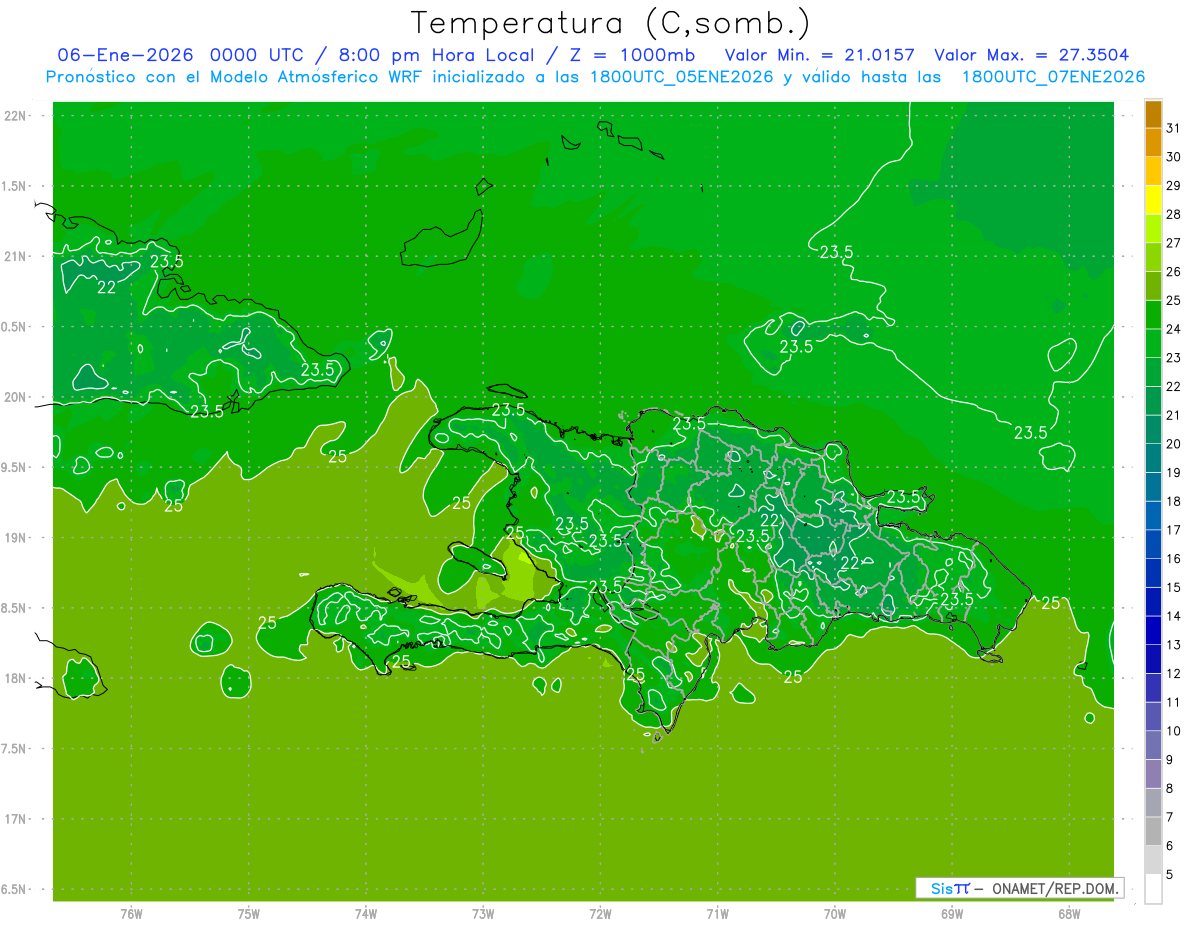Click the "76W" longitude axis label
The image size is (1200, 927).
[131, 914]
